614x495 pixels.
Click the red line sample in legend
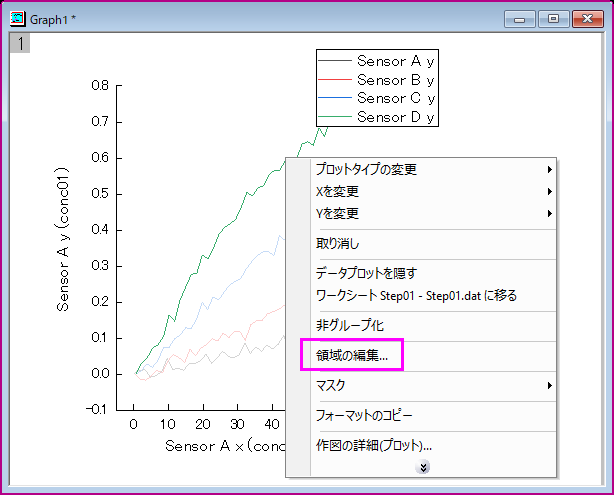335,79
